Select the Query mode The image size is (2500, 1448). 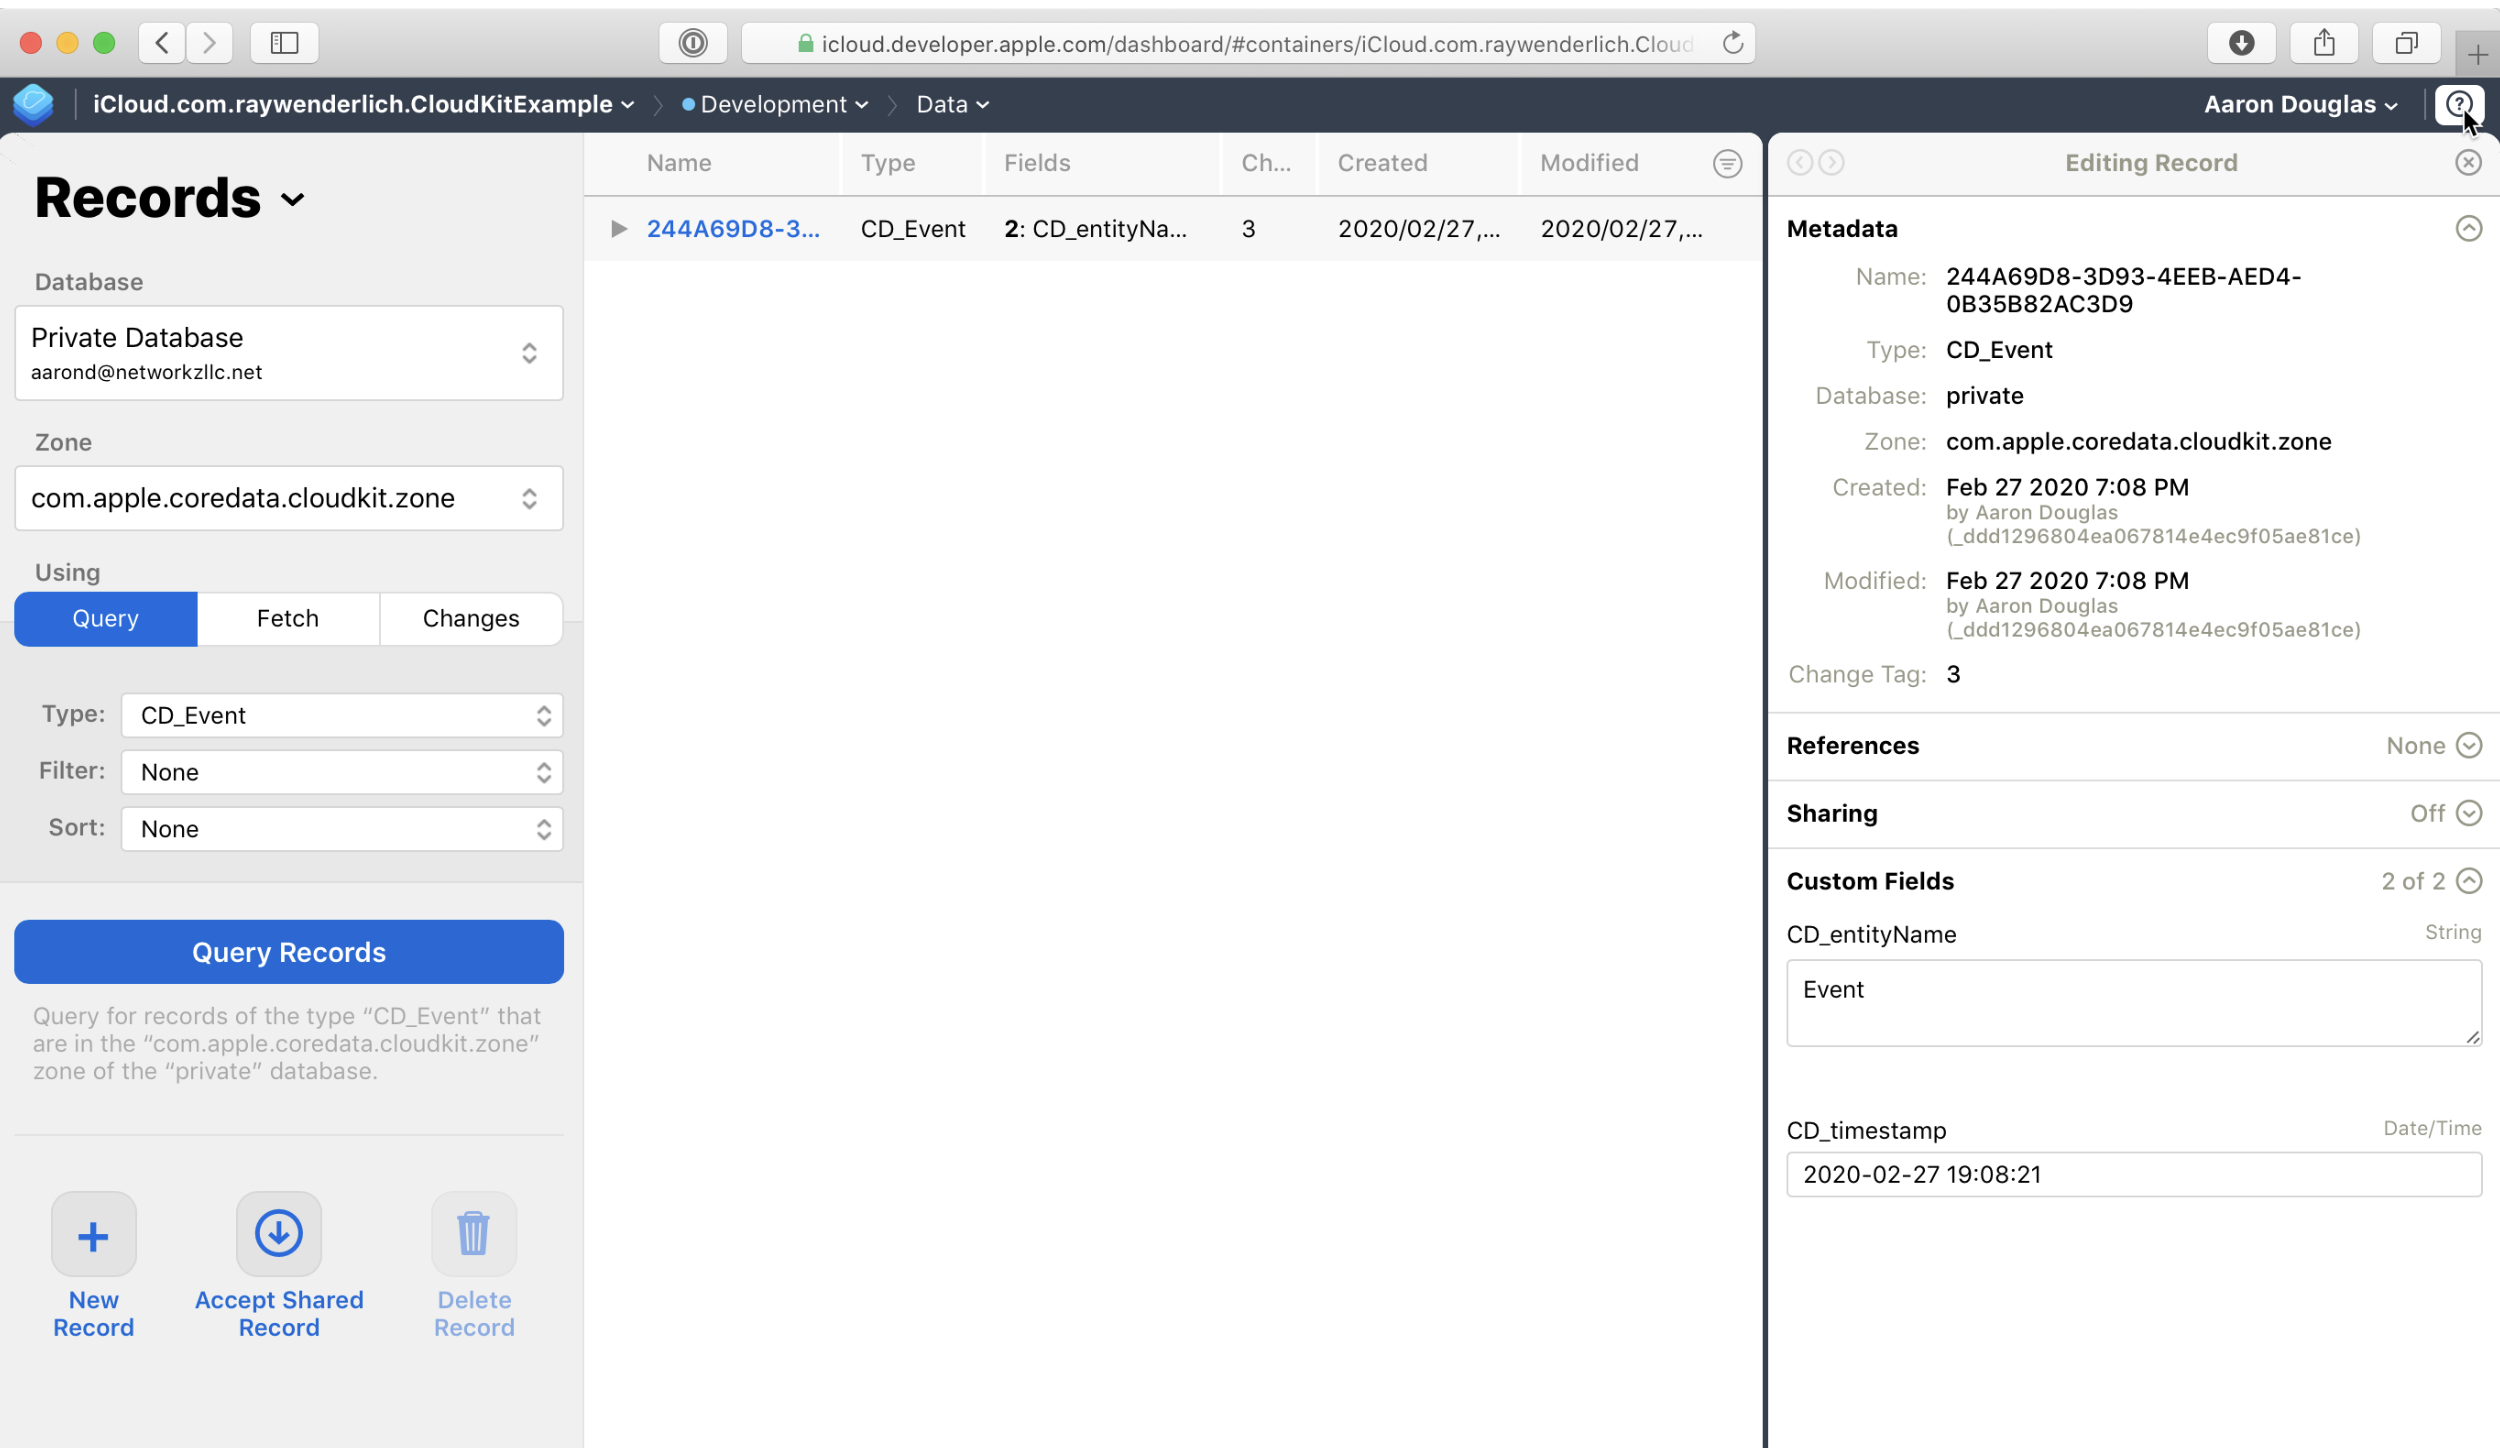106,619
